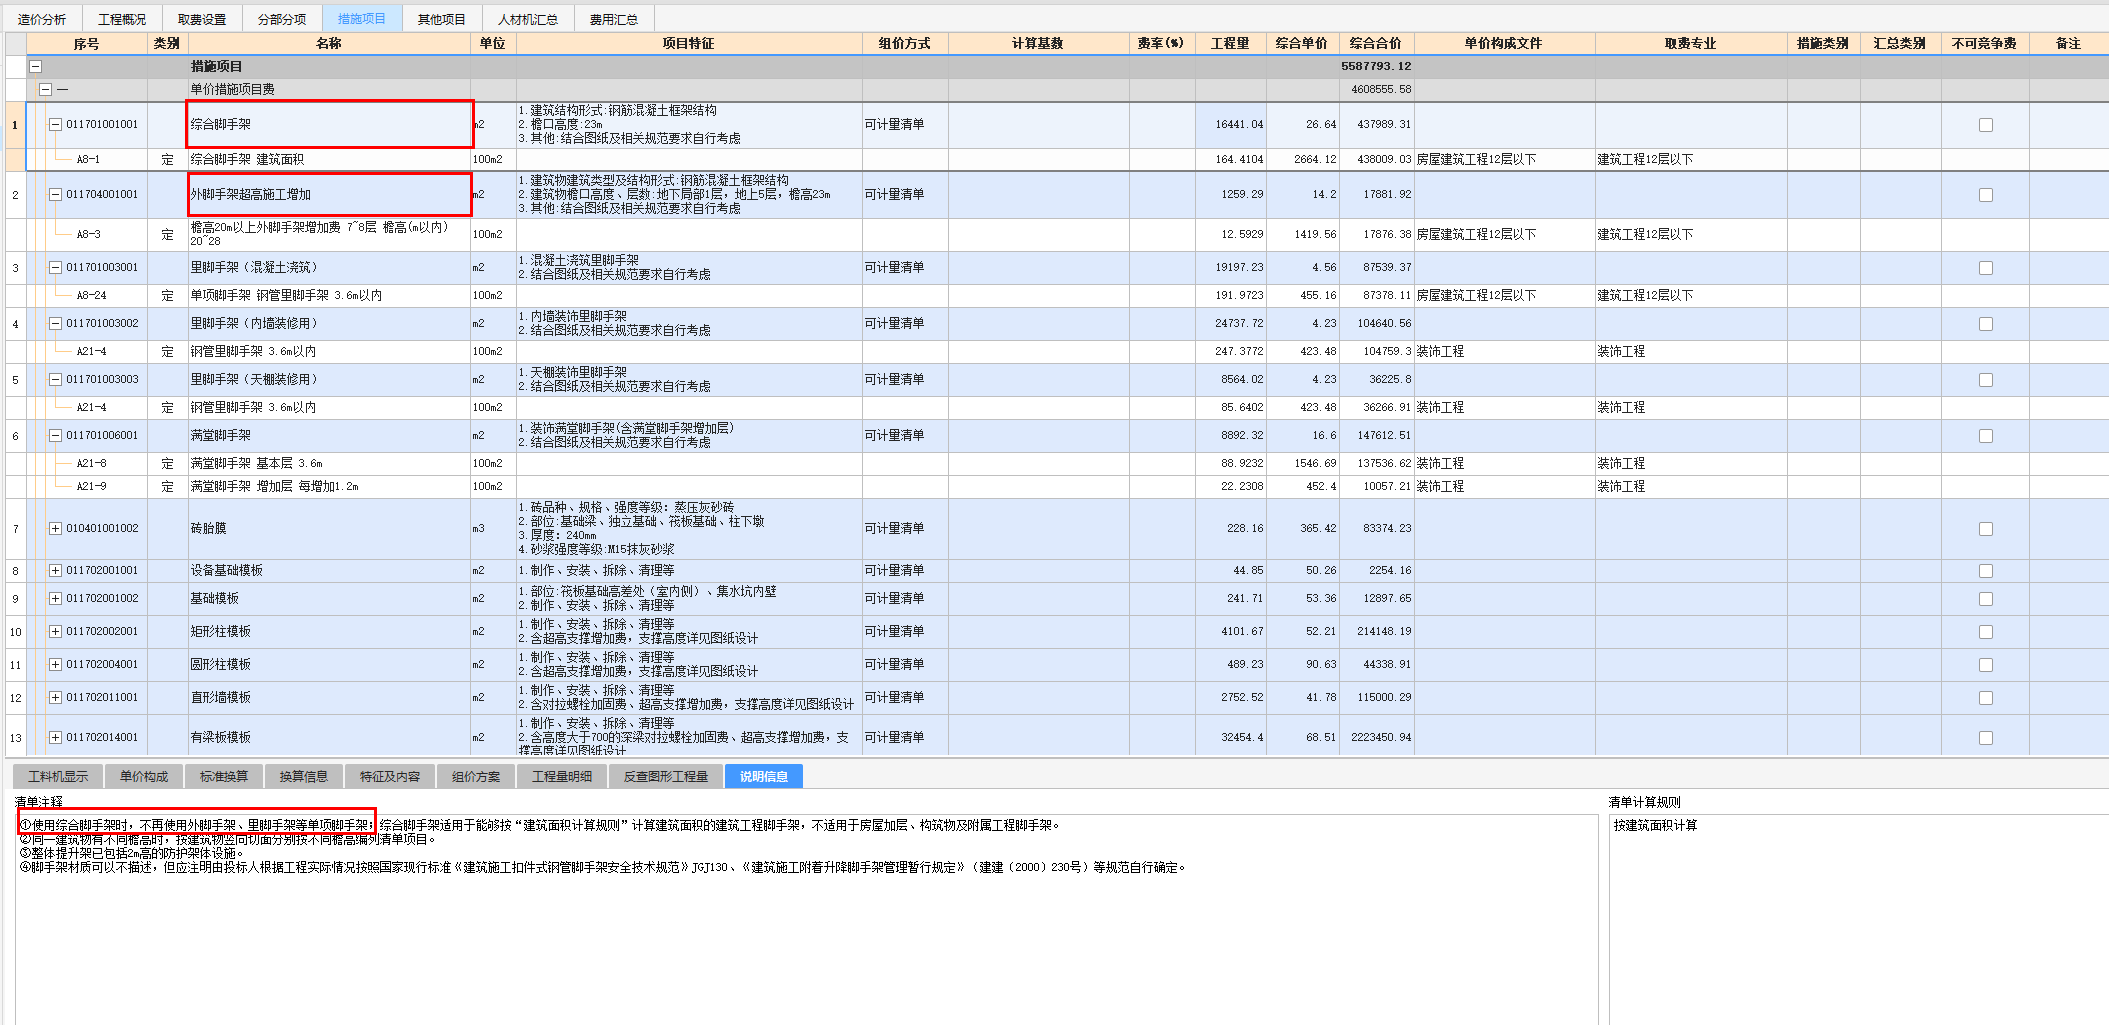
Task: Open the 其他项目 tab
Action: 442,19
